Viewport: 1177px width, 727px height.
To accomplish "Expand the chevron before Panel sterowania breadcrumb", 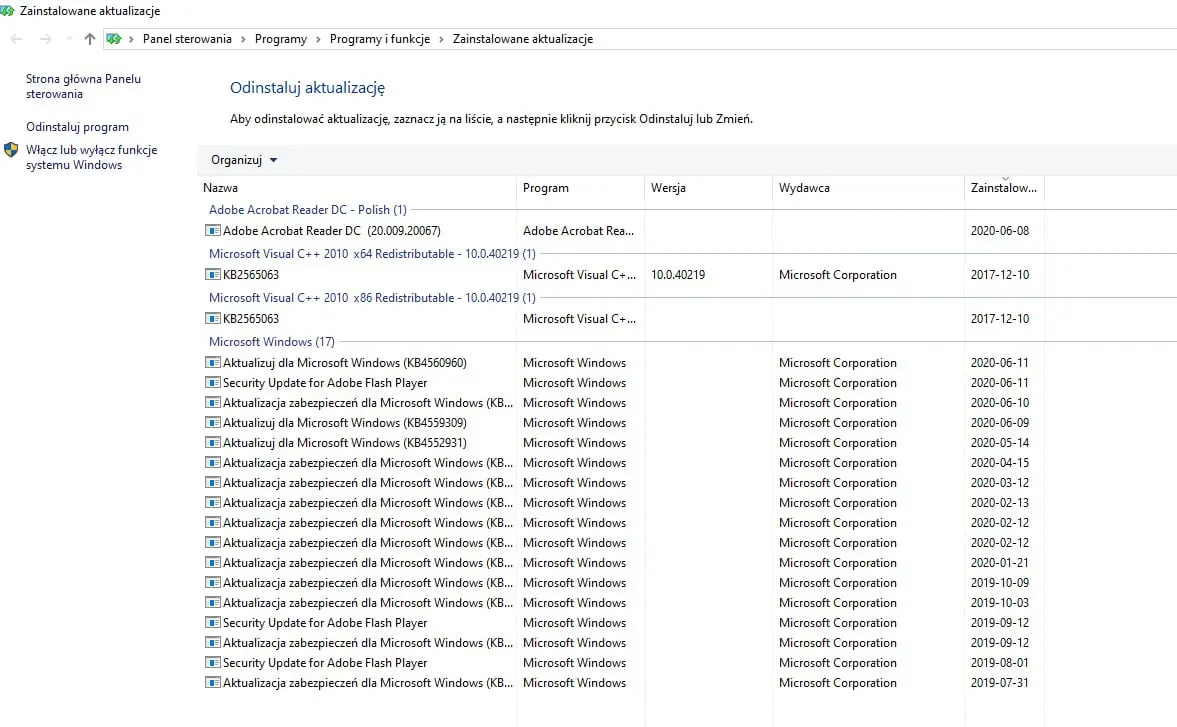I will pos(131,39).
